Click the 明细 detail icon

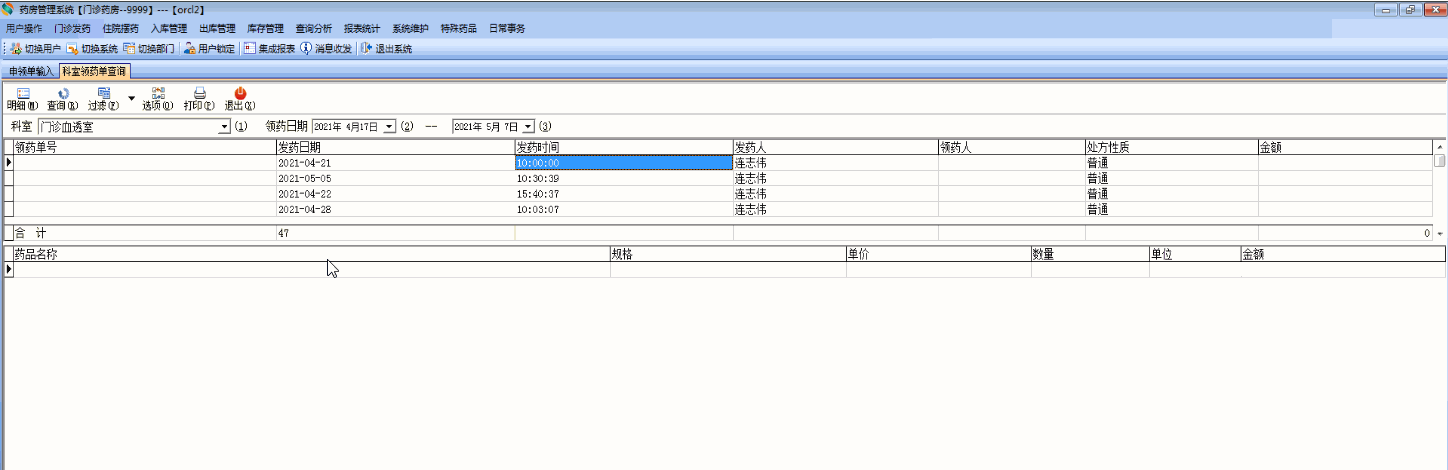click(23, 98)
